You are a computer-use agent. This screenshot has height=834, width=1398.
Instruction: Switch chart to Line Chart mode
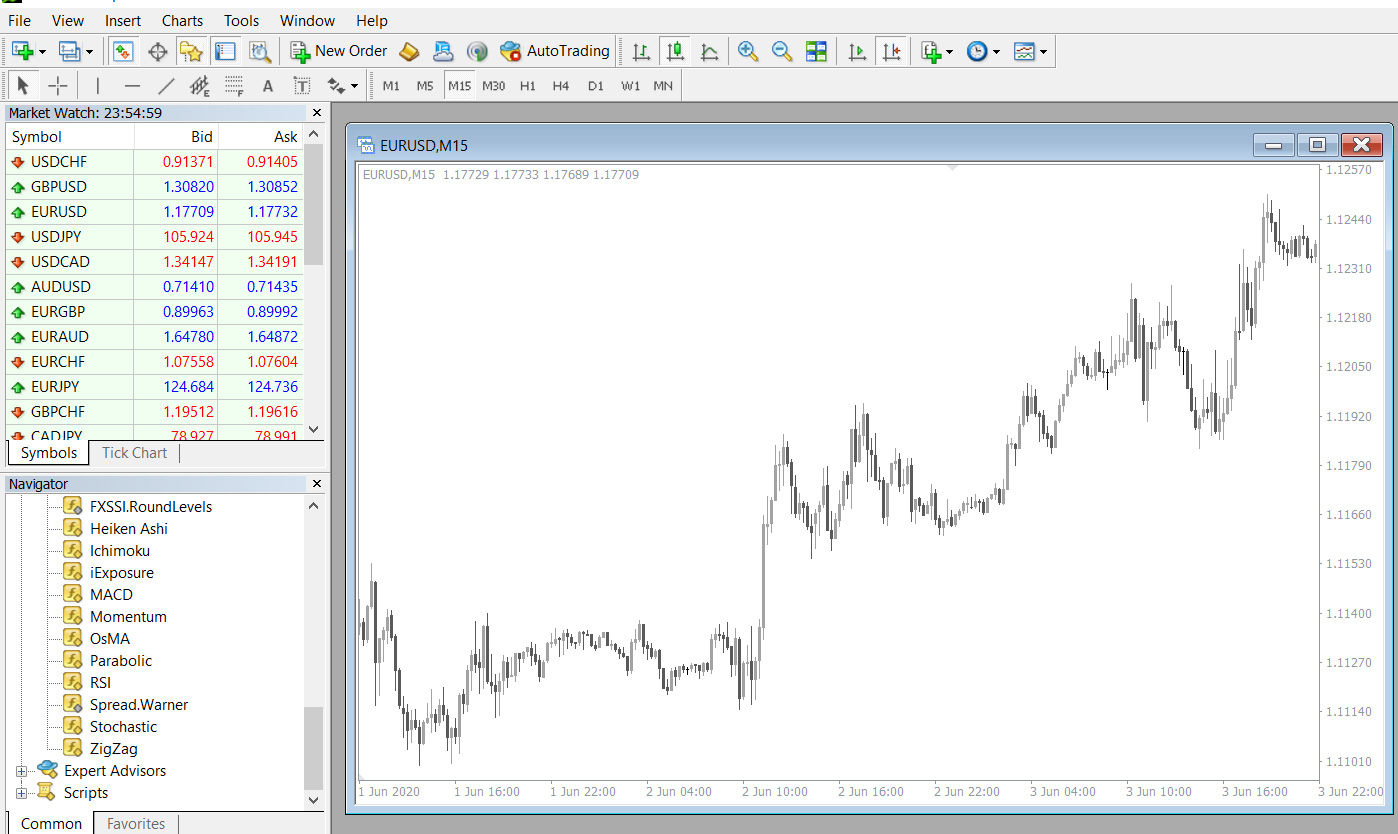tap(709, 51)
